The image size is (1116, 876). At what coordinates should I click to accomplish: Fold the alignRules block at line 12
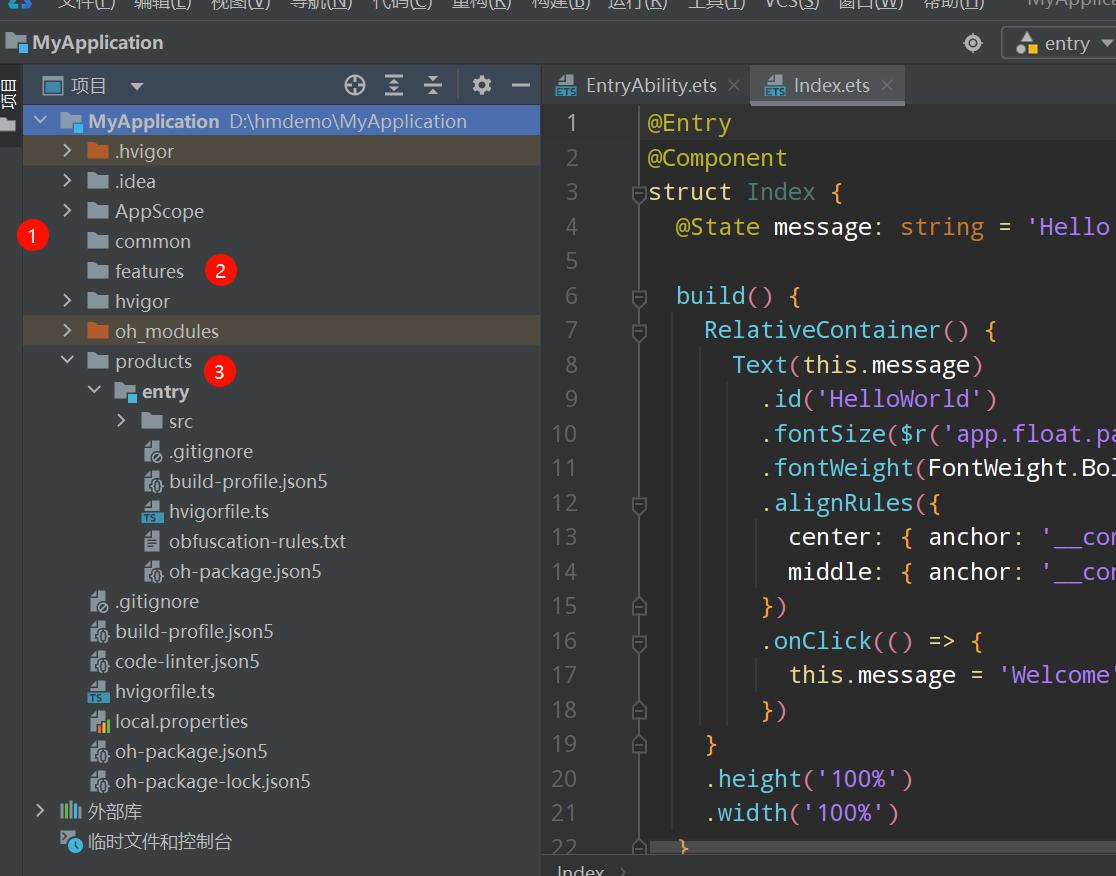[638, 505]
